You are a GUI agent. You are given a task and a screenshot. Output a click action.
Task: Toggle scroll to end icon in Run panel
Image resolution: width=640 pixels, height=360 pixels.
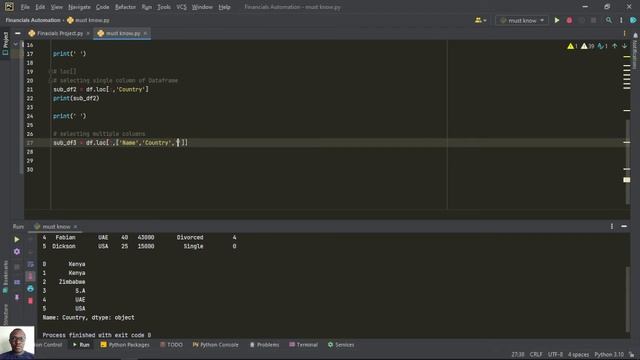pyautogui.click(x=31, y=277)
